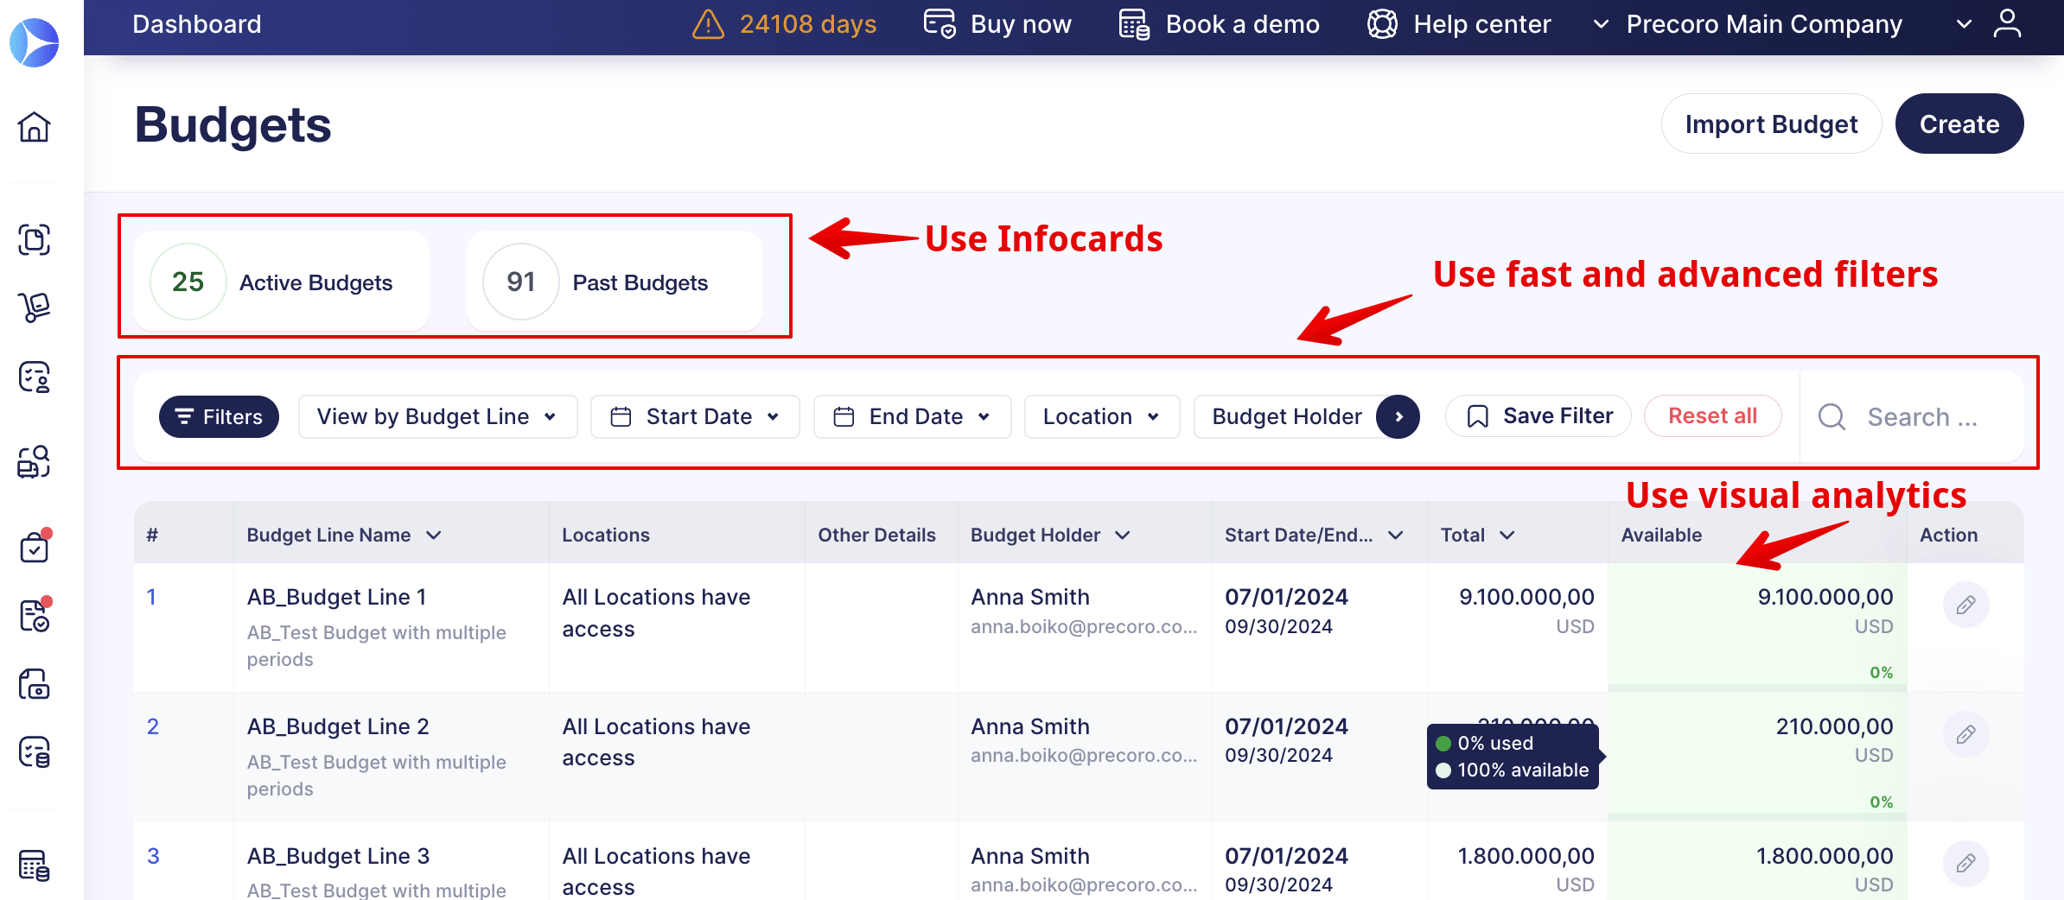The width and height of the screenshot is (2064, 900).
Task: Expand the Budget Holder filter
Action: click(x=1398, y=416)
